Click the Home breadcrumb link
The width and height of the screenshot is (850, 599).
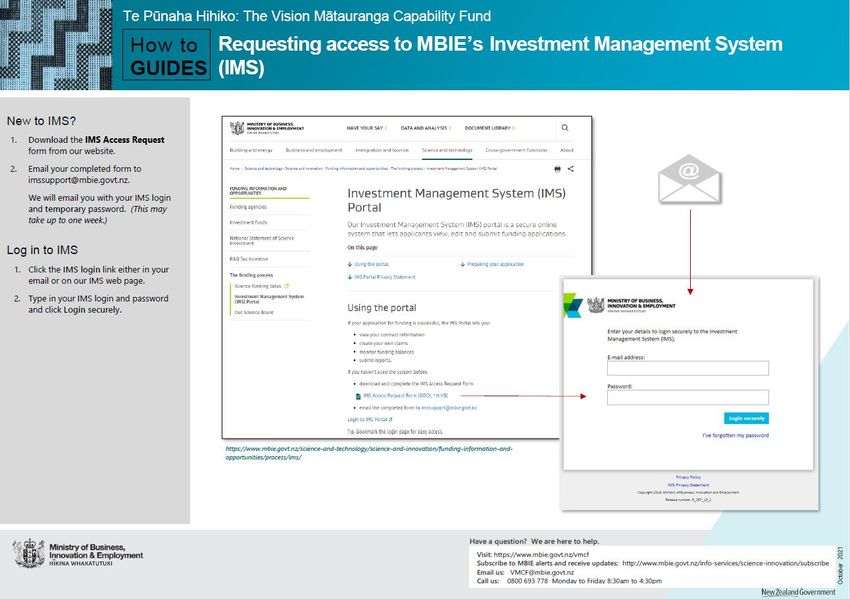point(234,169)
